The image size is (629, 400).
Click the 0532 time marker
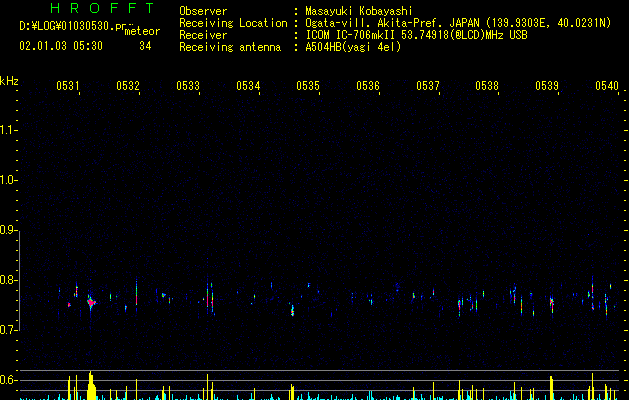pos(128,86)
